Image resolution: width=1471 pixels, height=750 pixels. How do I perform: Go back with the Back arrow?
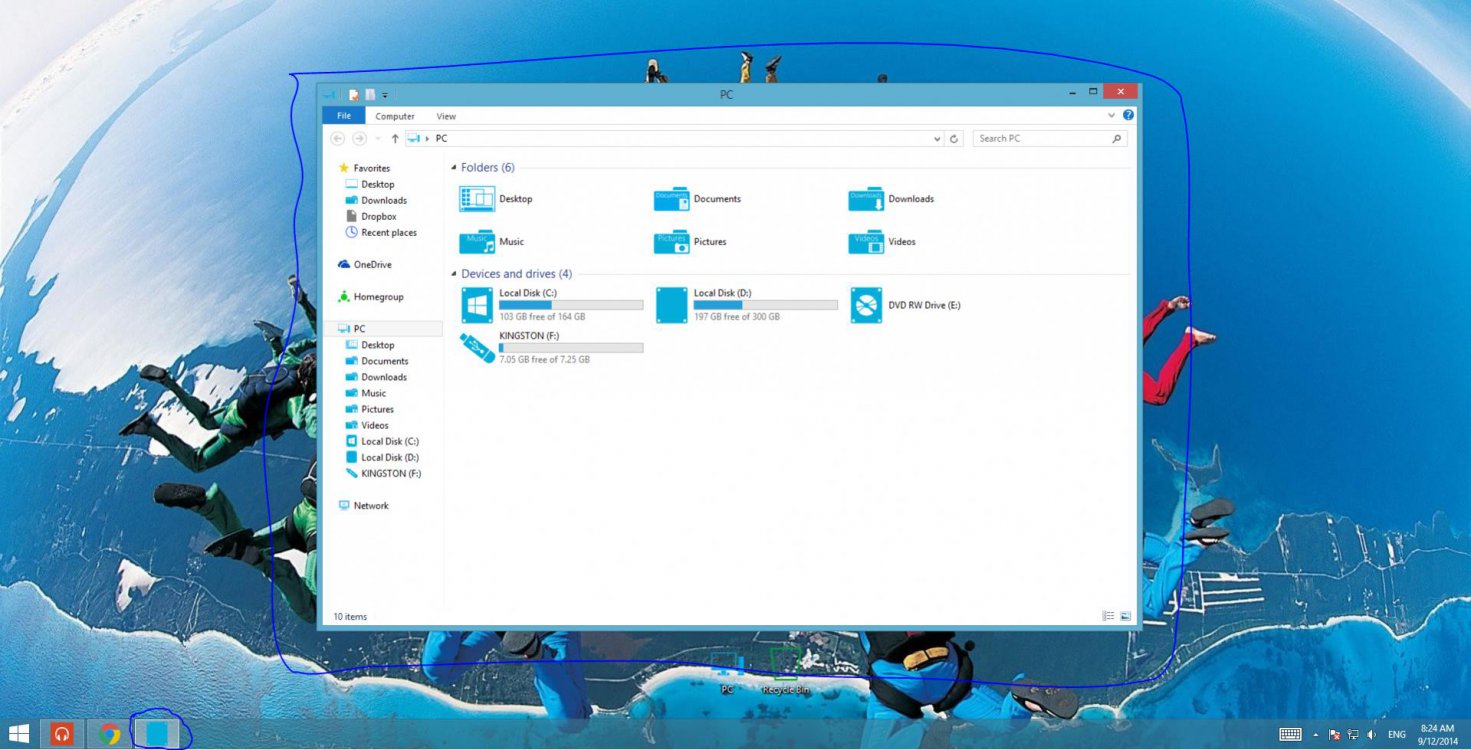point(337,139)
